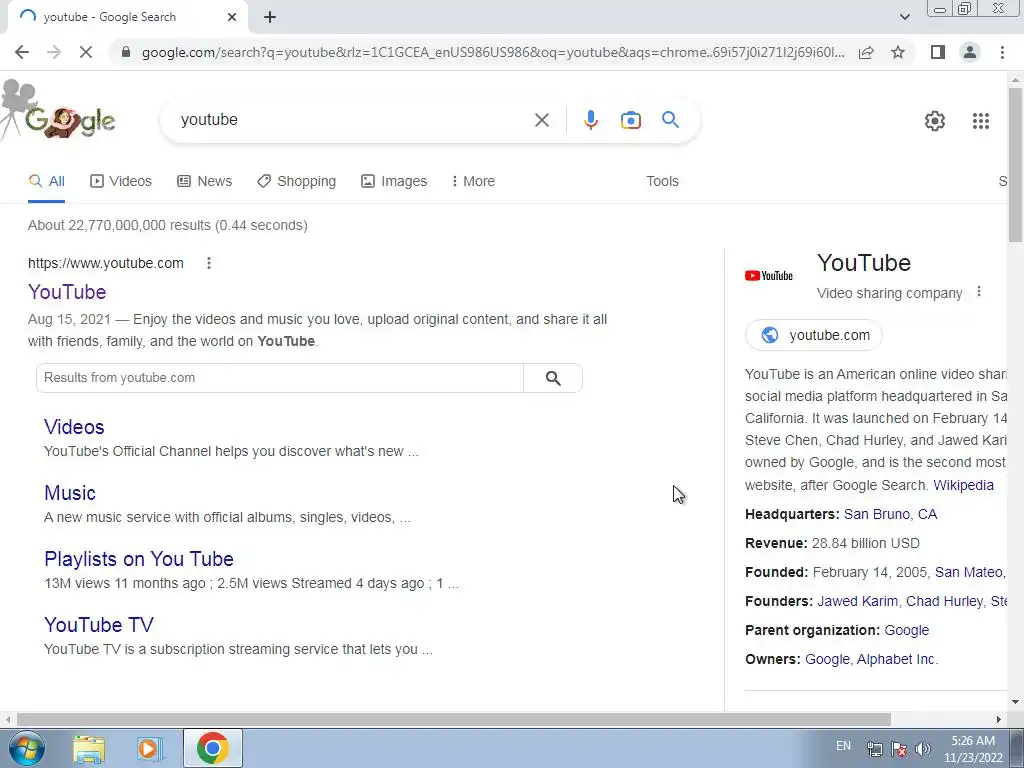This screenshot has width=1024, height=768.
Task: Expand the More search filters menu
Action: [473, 182]
